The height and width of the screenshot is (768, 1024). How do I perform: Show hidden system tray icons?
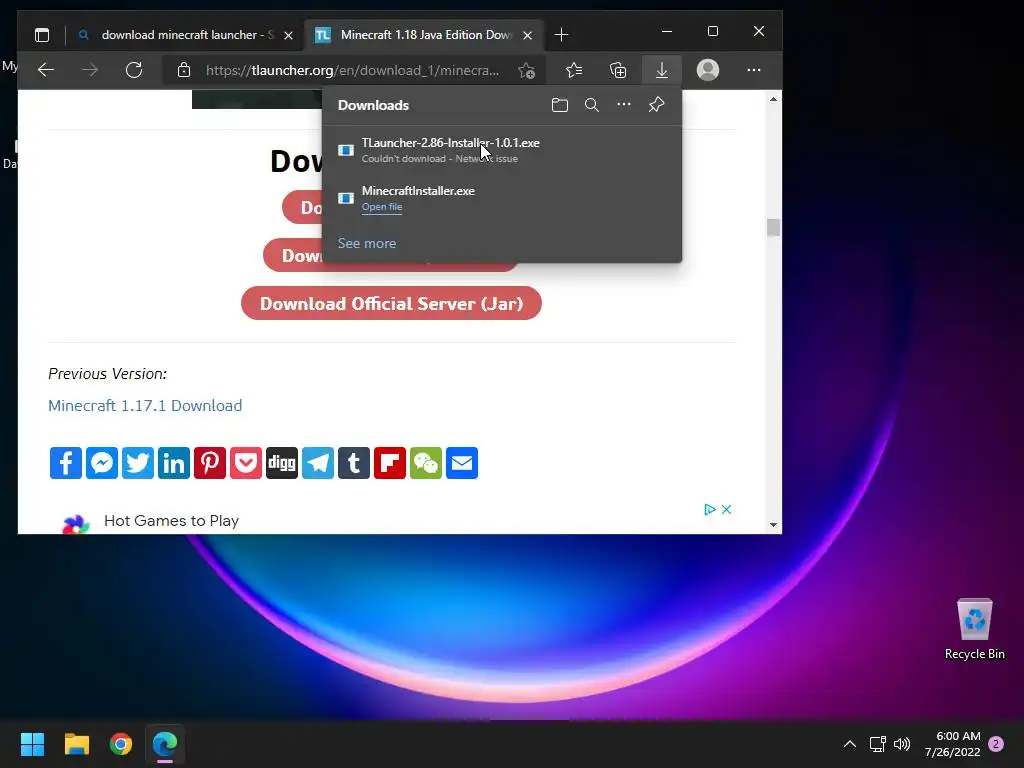[850, 744]
